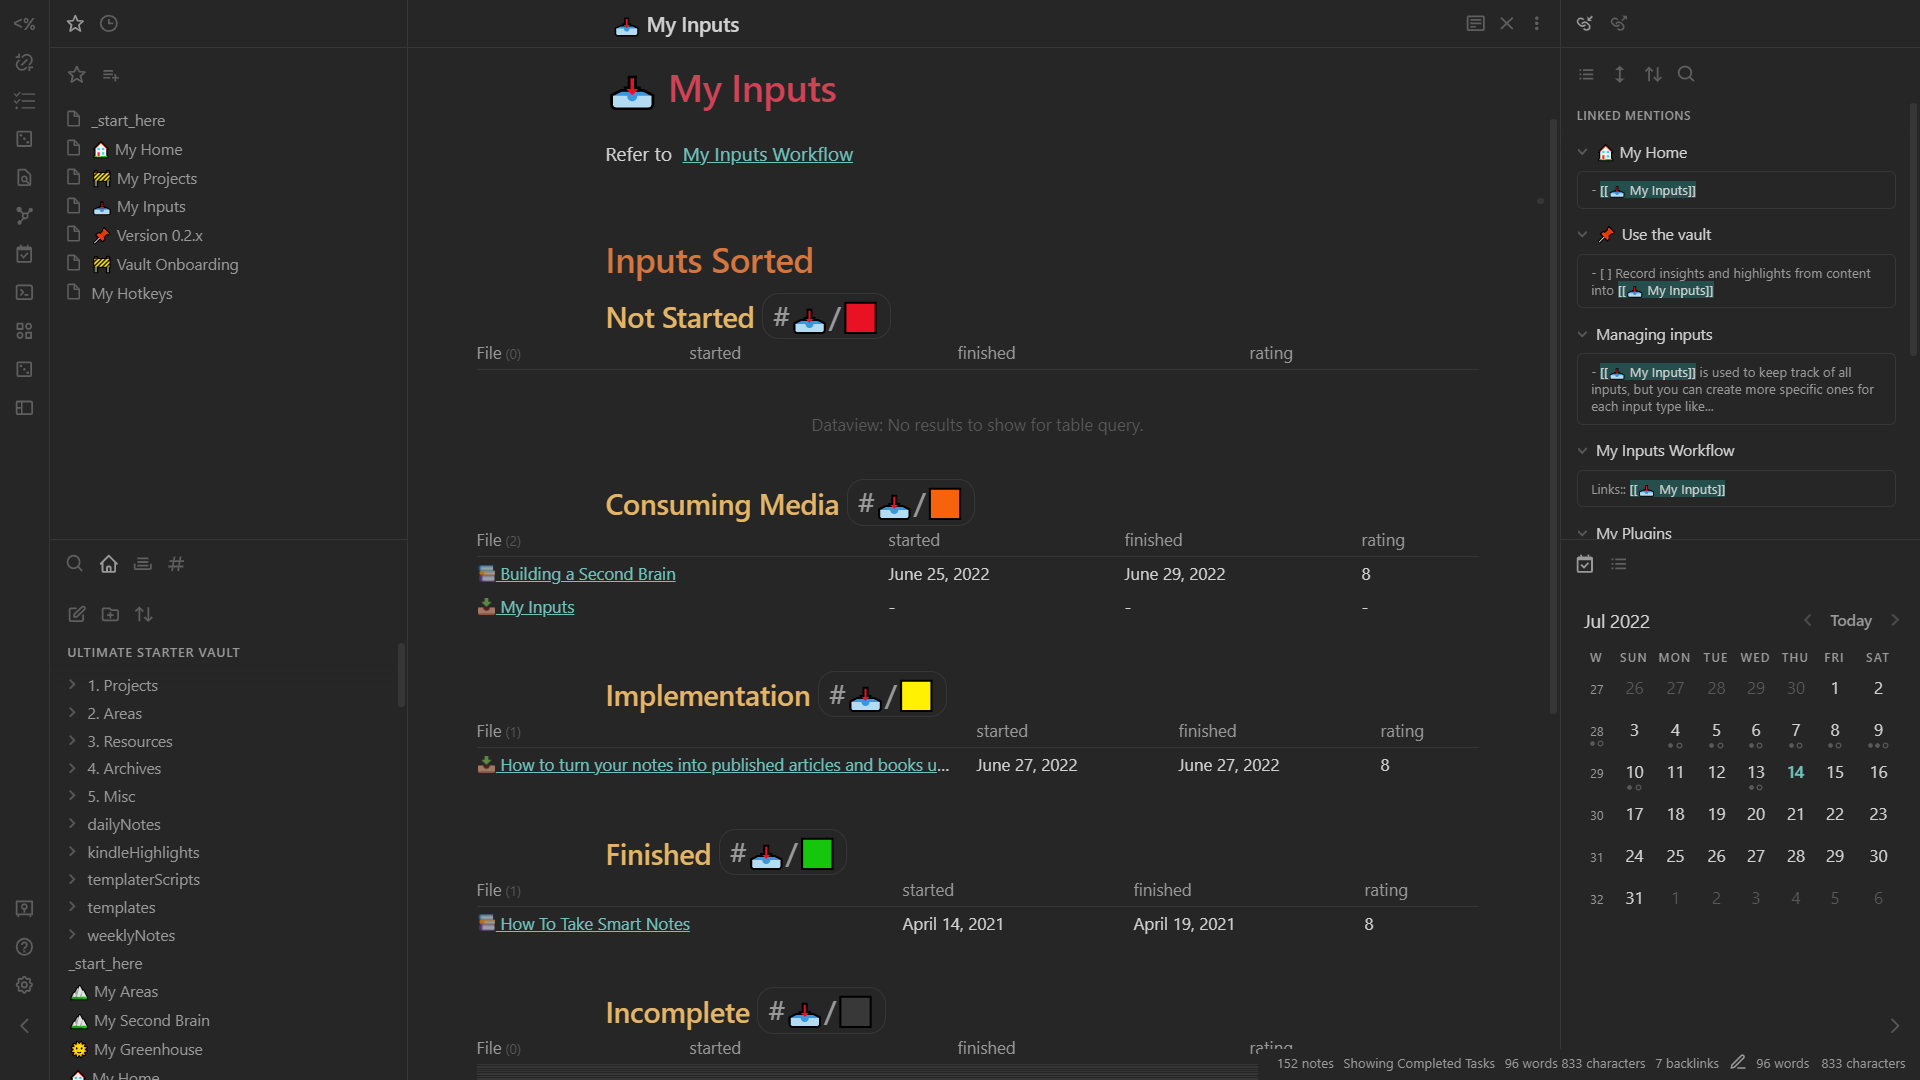Open the My Inputs Workflow link
Viewport: 1920px width, 1080px height.
(767, 154)
